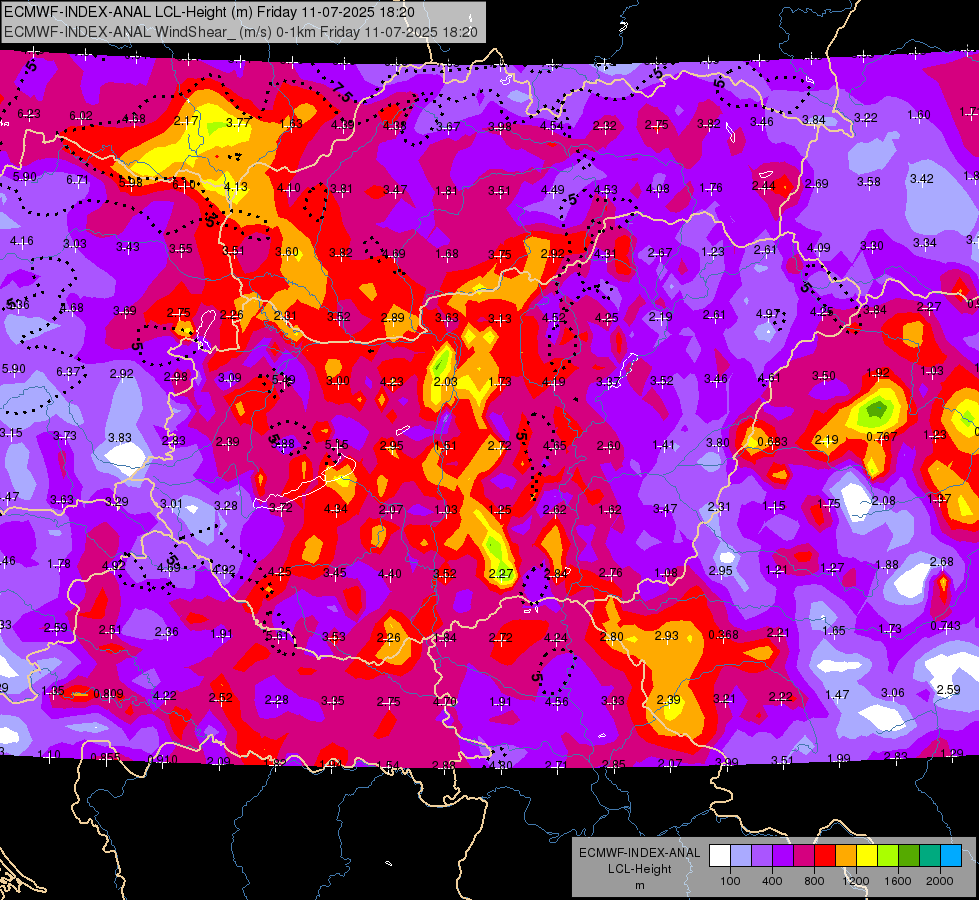Click the wind shear value 6.37
This screenshot has width=979, height=900.
click(x=68, y=372)
